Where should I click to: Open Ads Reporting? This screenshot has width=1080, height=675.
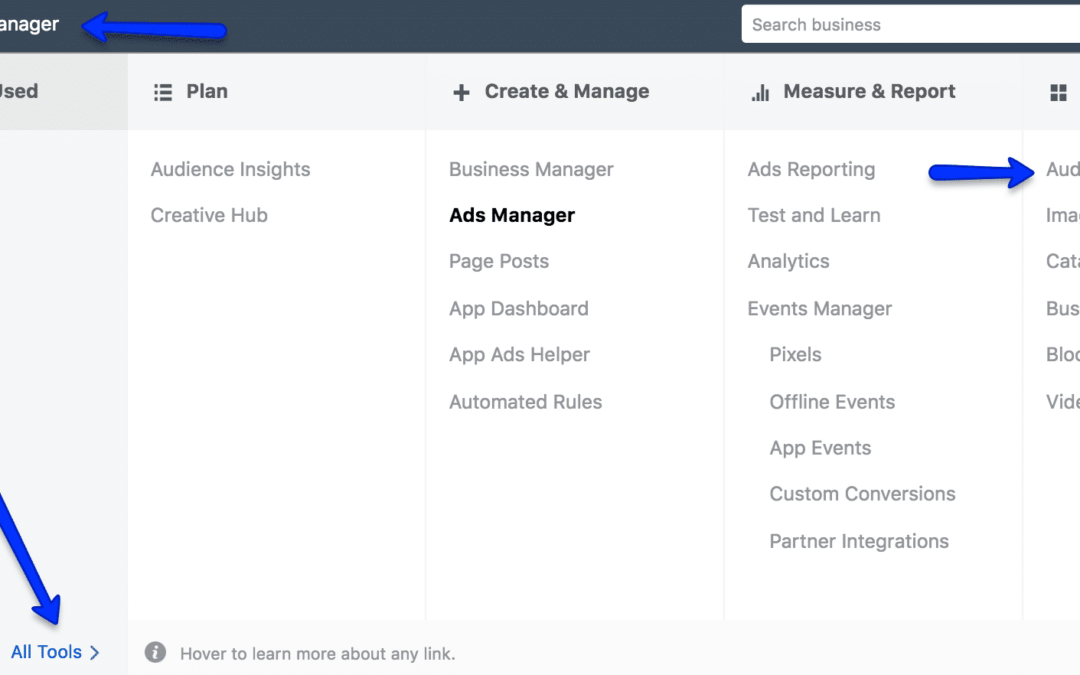[811, 169]
